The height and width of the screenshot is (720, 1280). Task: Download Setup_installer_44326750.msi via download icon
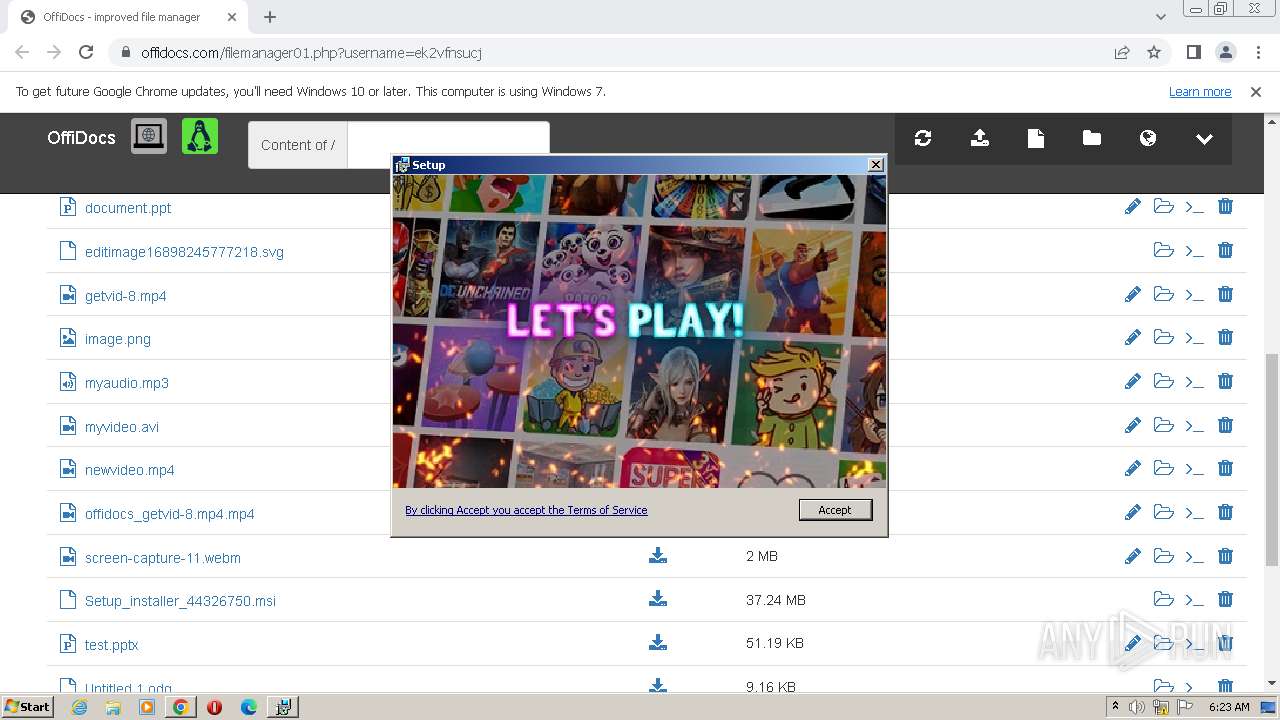tap(658, 598)
